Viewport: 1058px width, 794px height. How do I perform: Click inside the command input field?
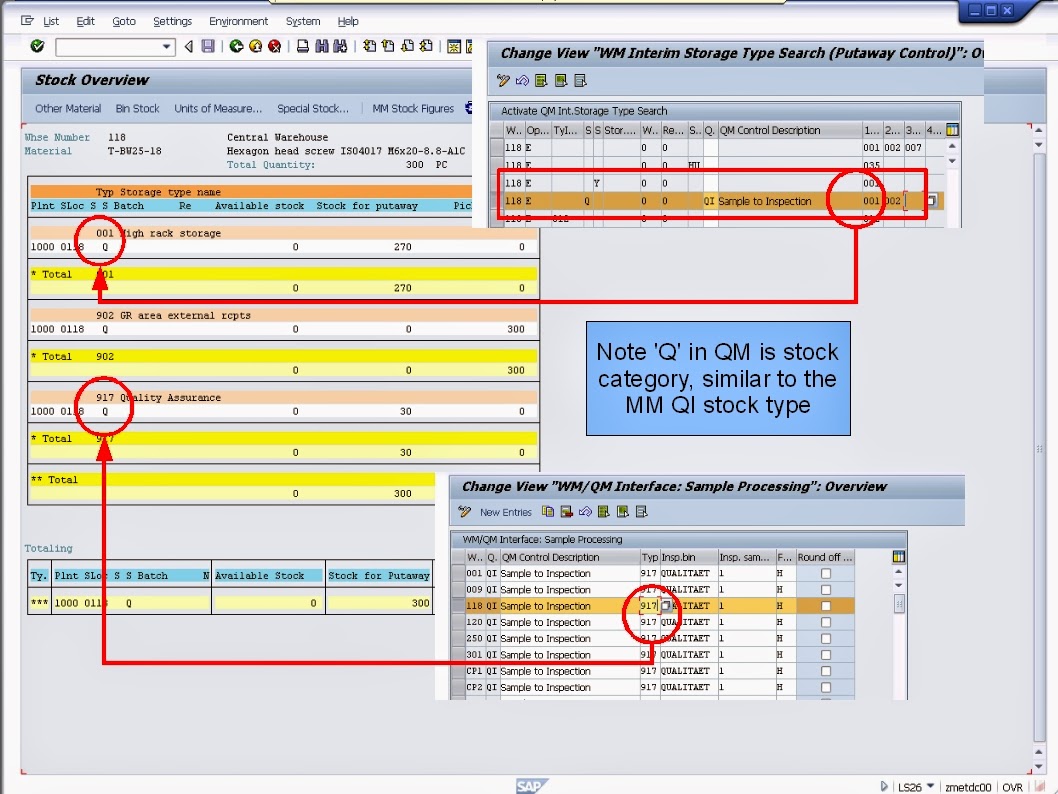(110, 46)
